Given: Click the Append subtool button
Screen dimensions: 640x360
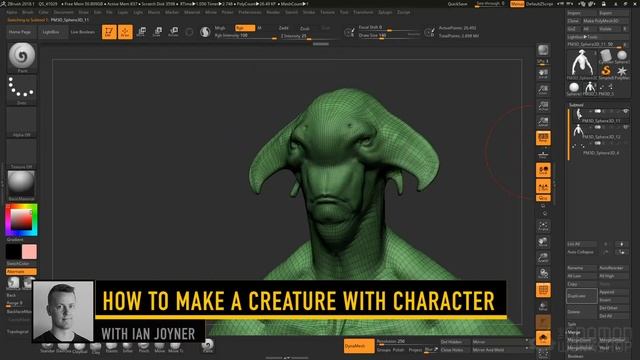Looking at the screenshot, I should (x=614, y=292).
